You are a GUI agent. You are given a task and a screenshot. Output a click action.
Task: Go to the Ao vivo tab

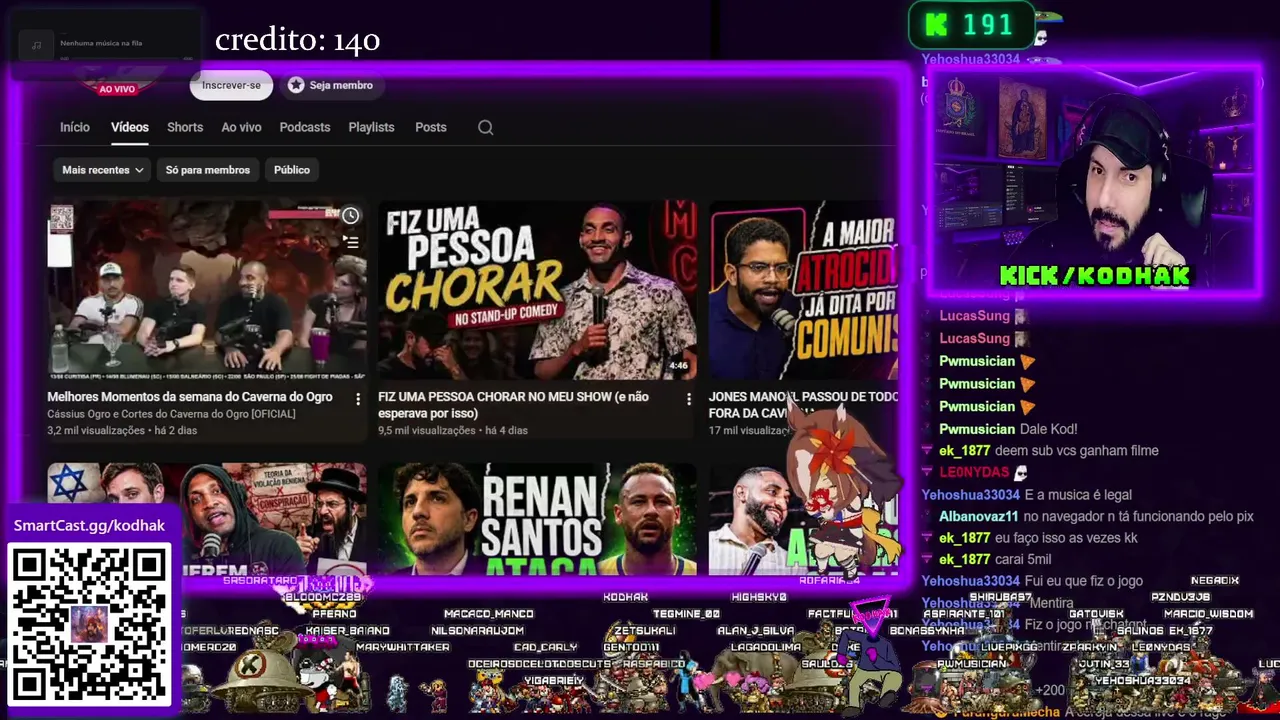[x=241, y=127]
